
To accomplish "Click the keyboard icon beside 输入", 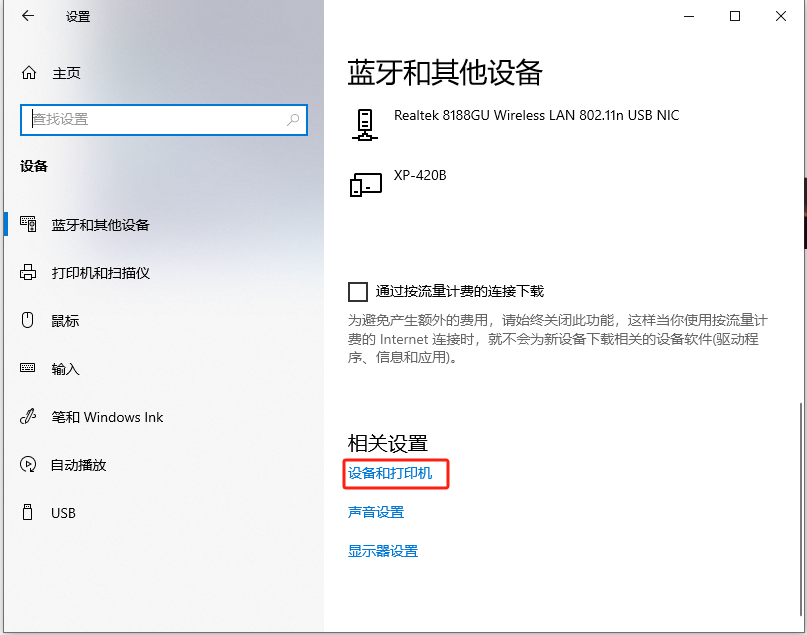I will point(28,367).
